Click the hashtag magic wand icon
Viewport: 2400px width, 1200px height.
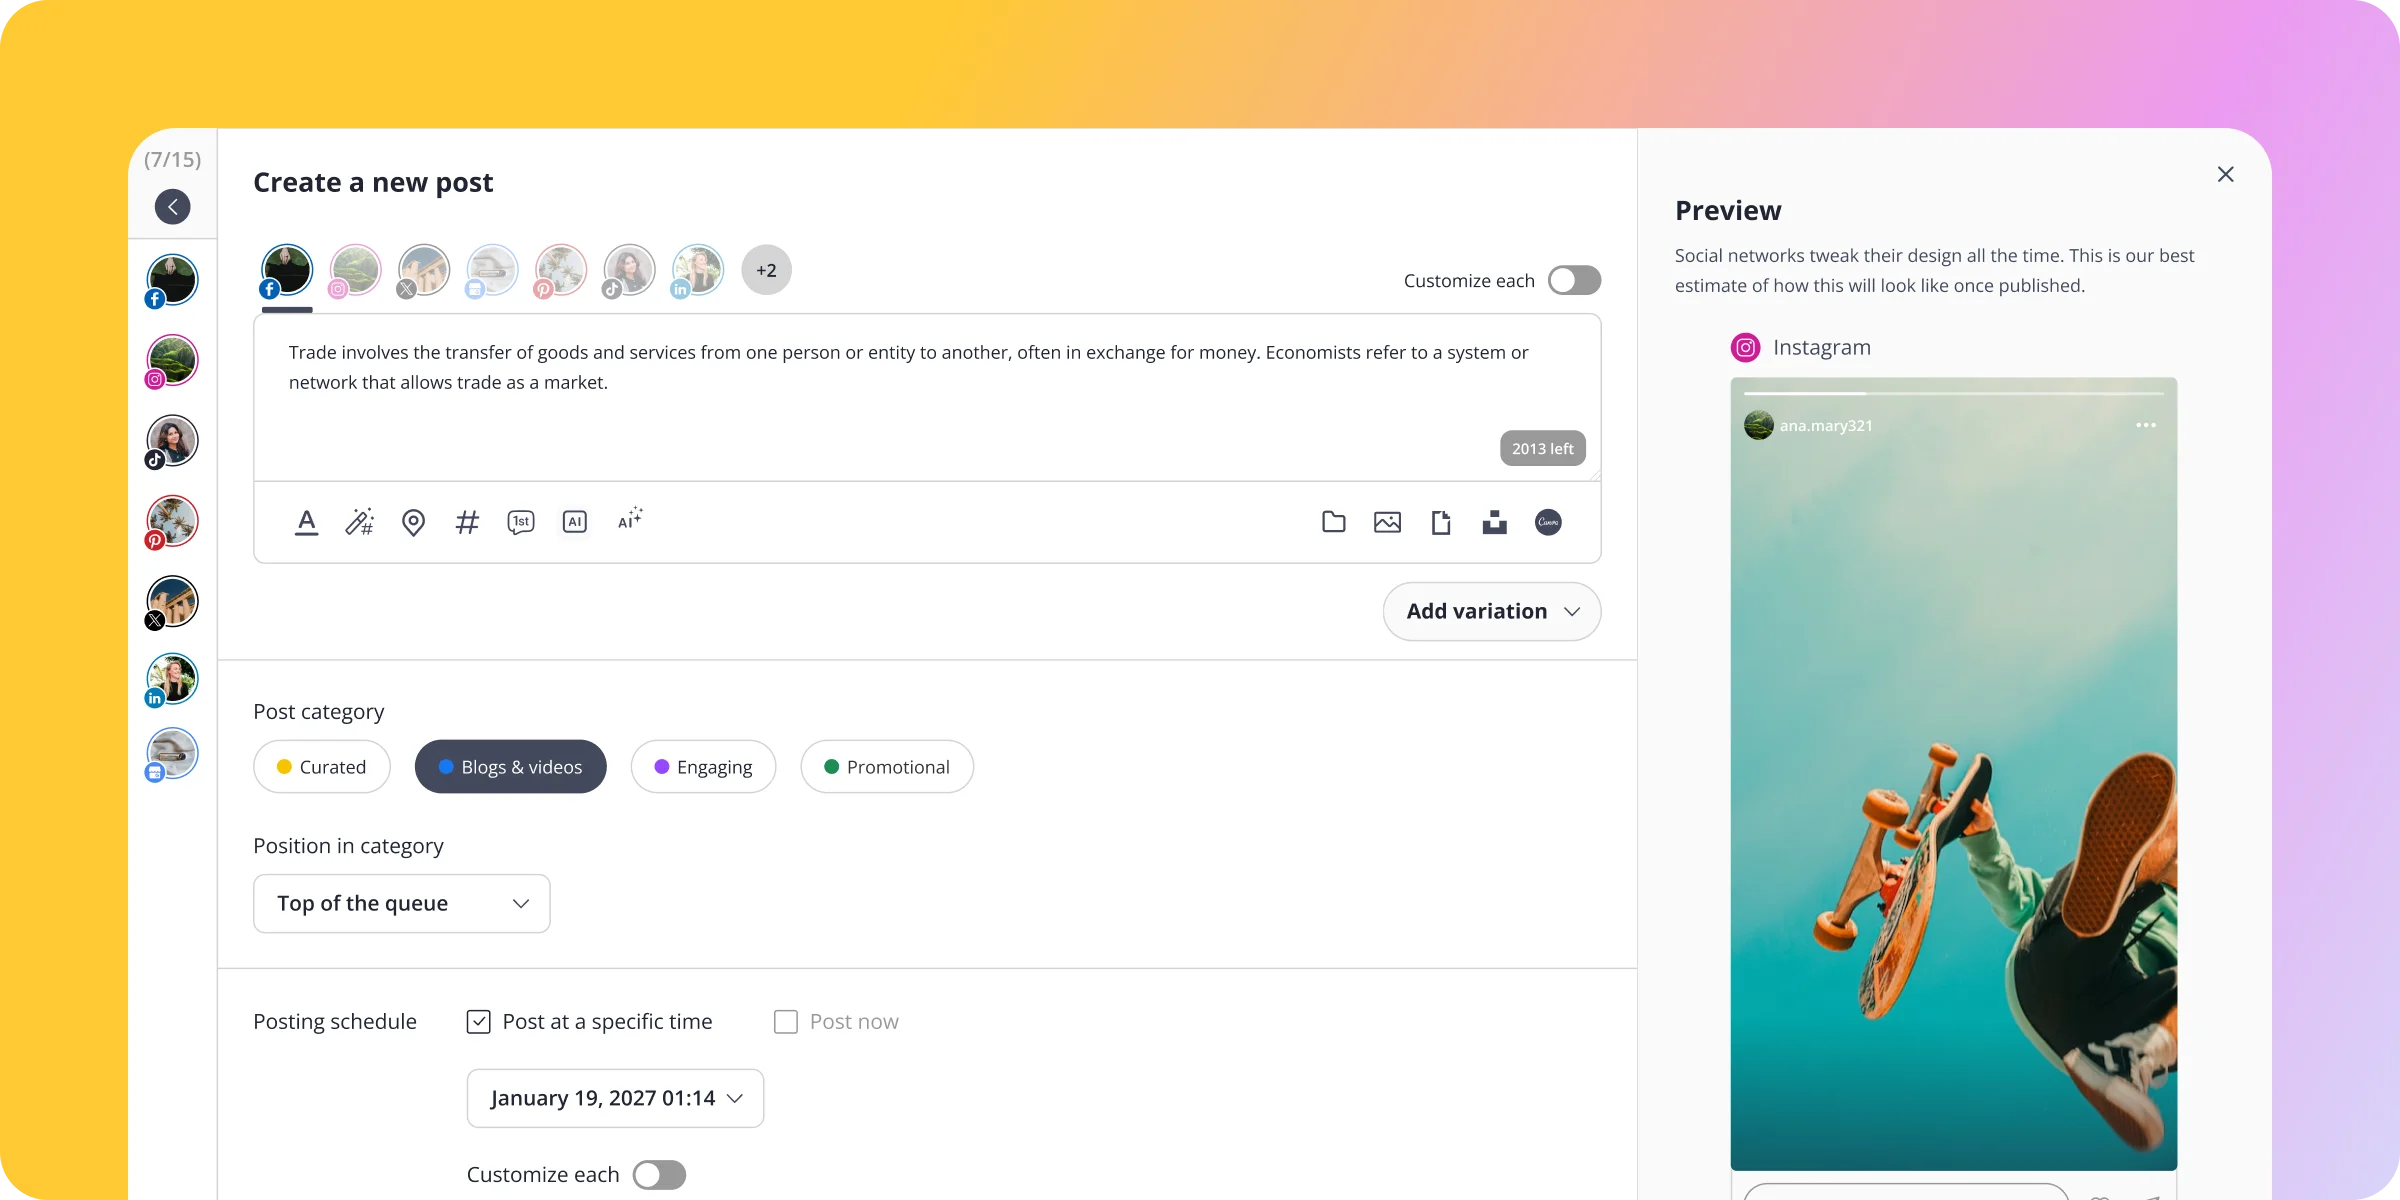[360, 522]
